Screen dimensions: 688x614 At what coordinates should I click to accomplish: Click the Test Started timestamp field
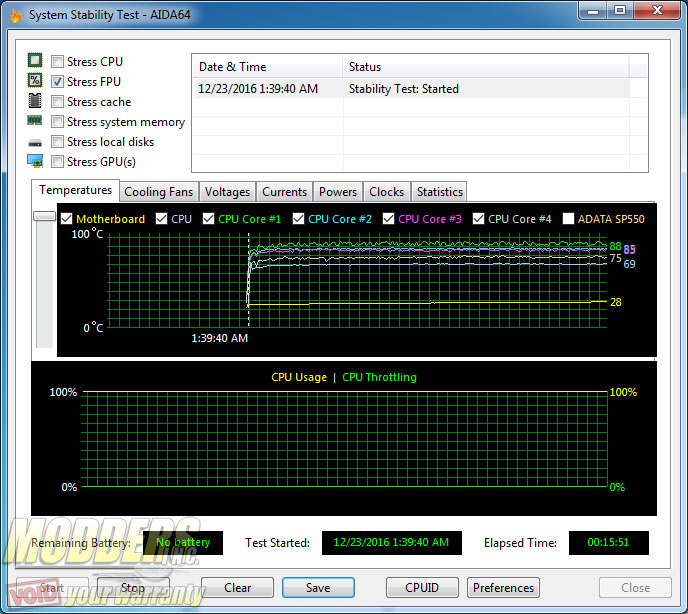click(391, 543)
